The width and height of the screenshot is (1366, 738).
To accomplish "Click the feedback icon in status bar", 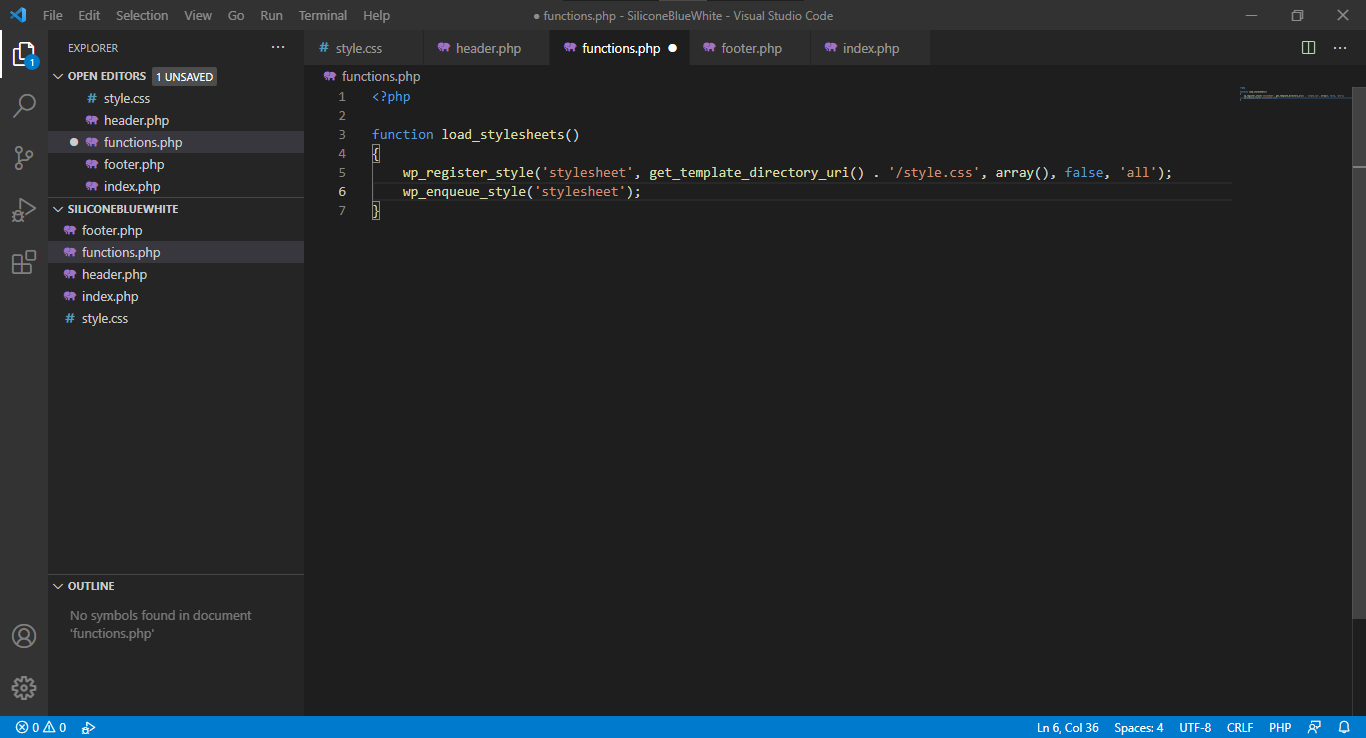I will click(1315, 727).
